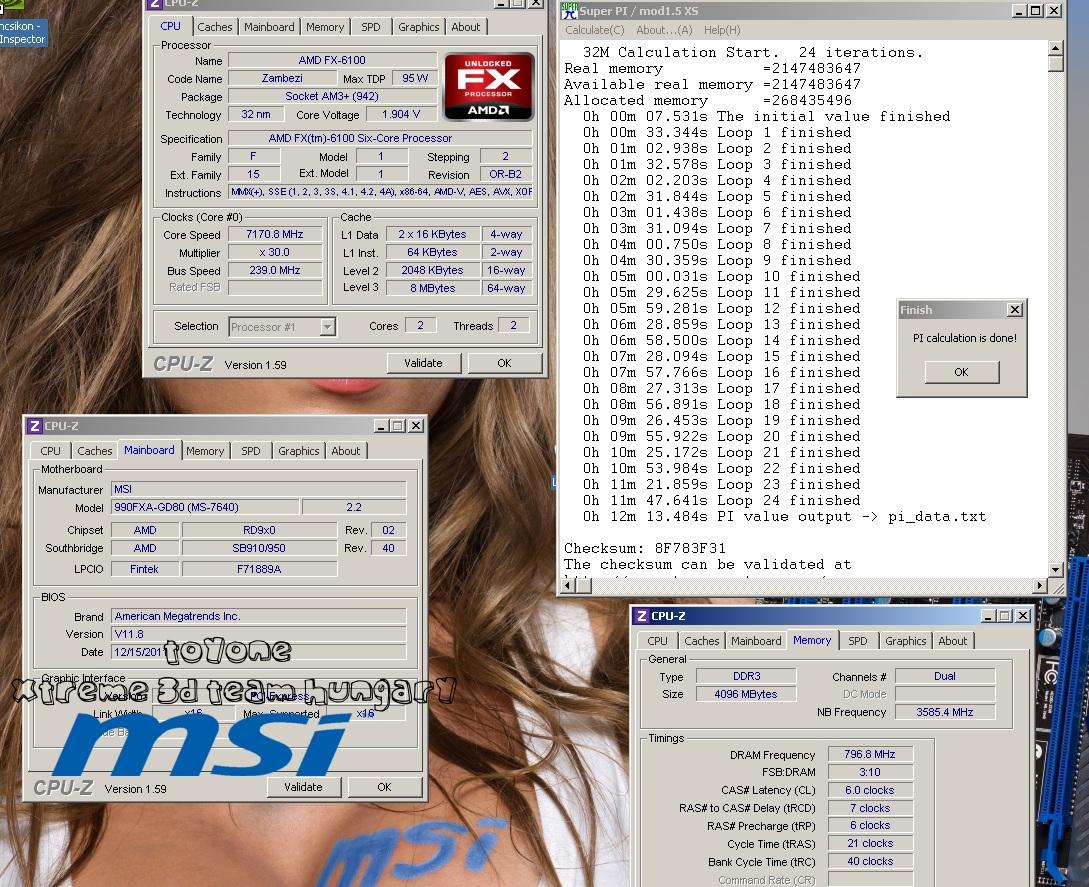Click the Checksum line 8F783F31

pyautogui.click(x=645, y=548)
